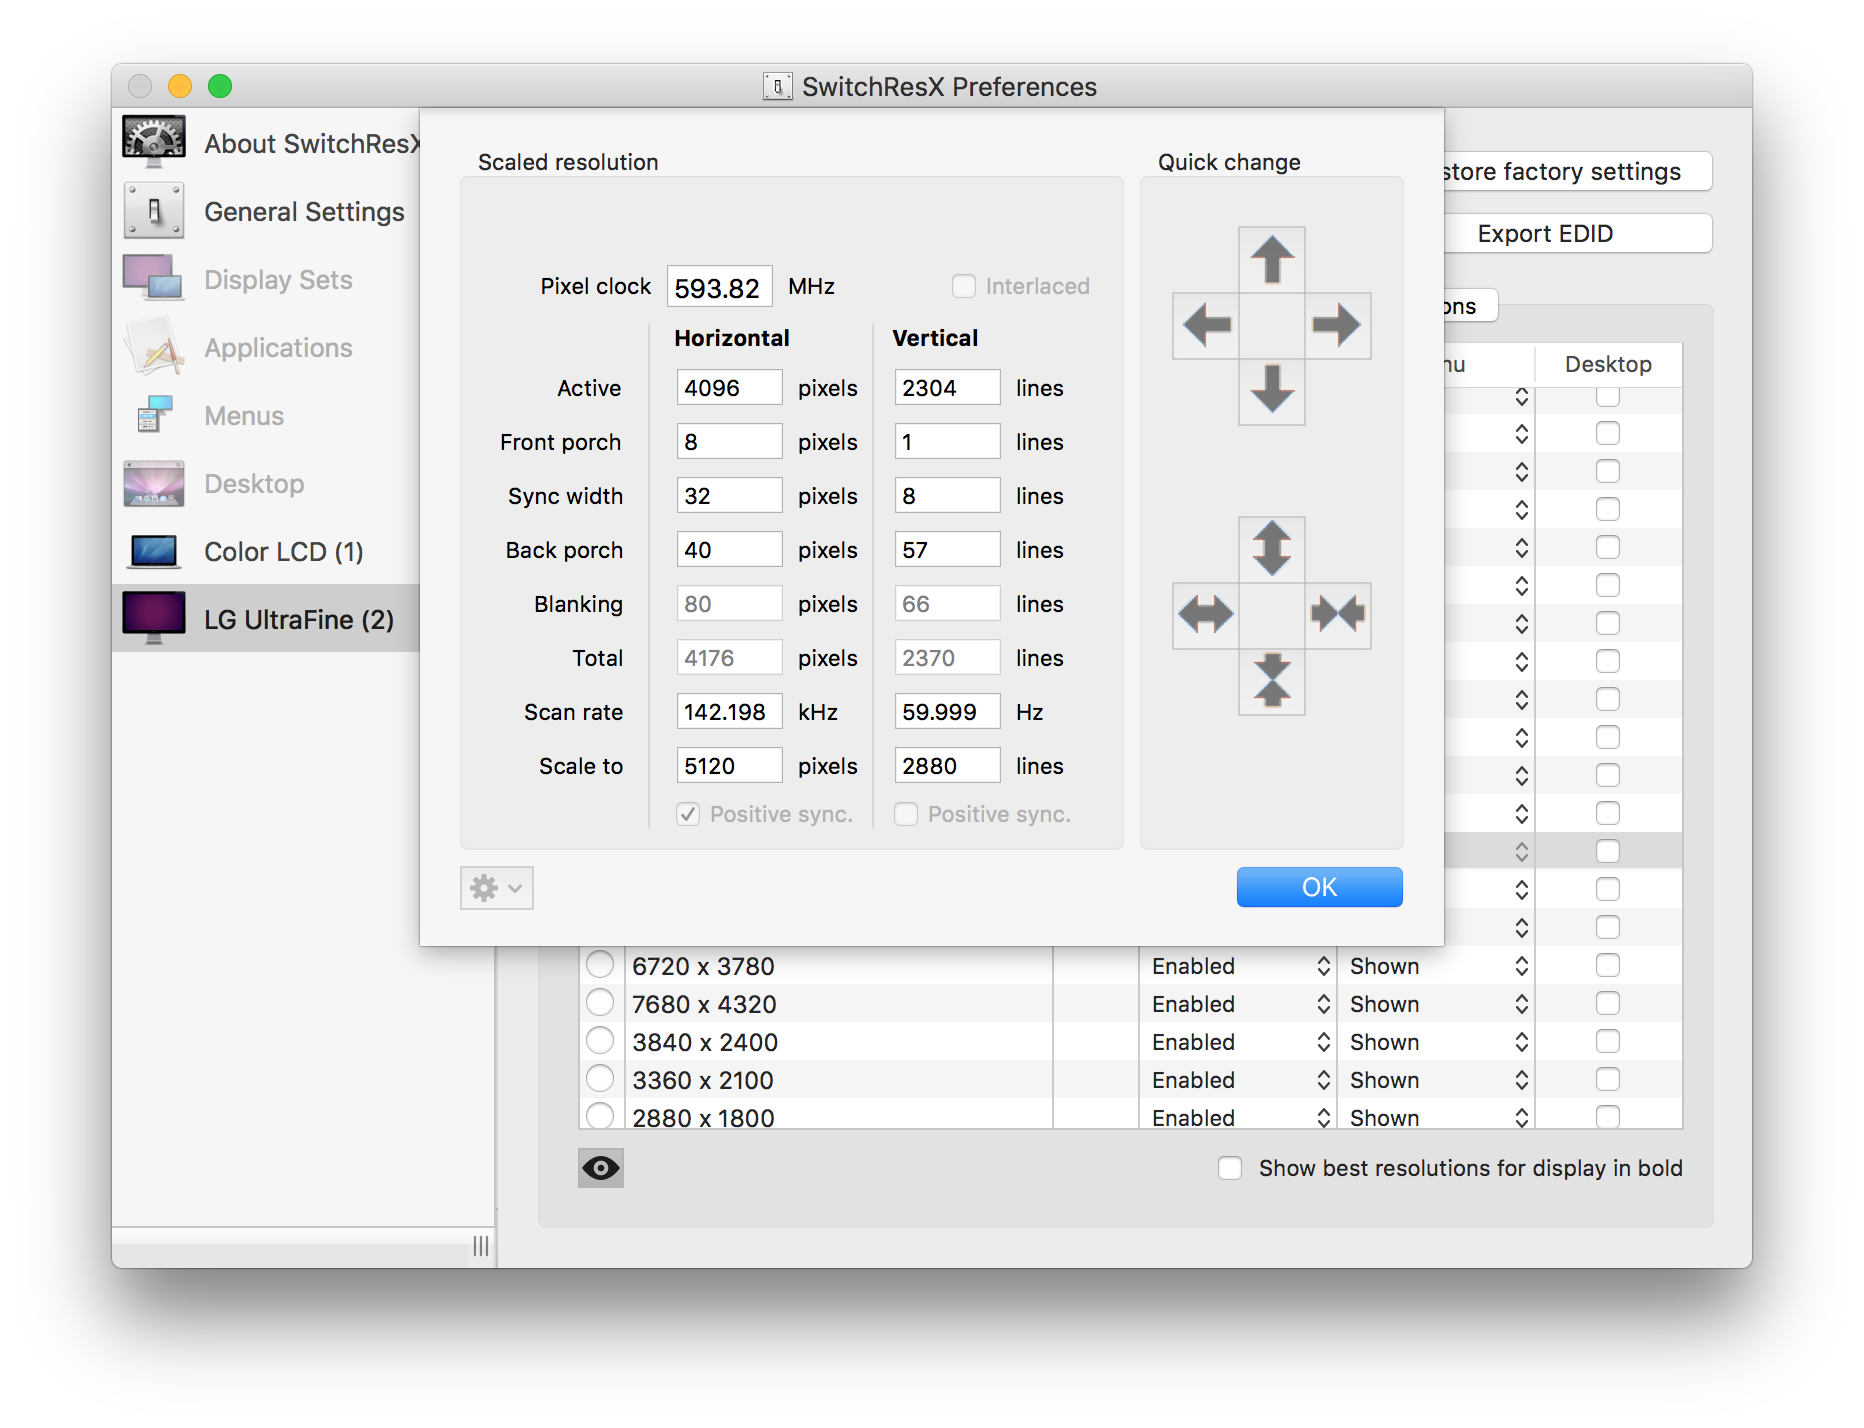Click the Desktop column header
This screenshot has width=1864, height=1428.
[1608, 364]
